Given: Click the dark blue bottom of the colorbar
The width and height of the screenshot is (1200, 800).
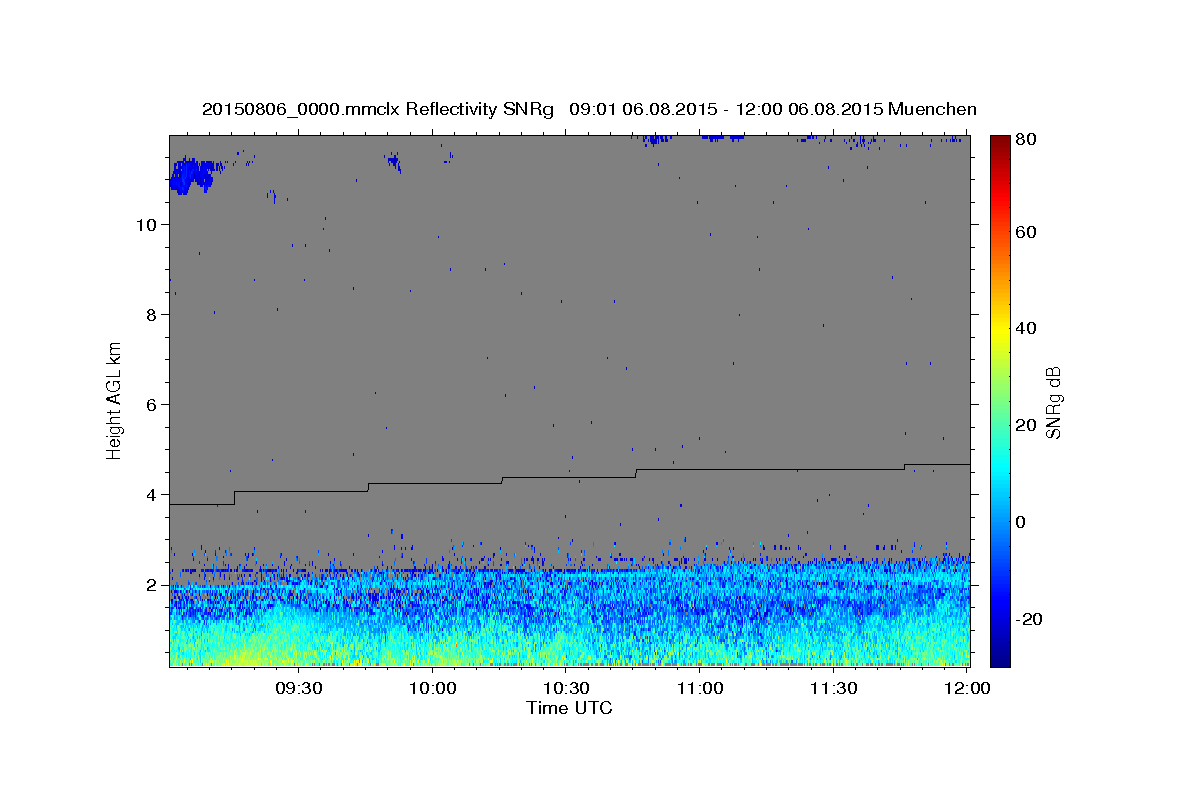Looking at the screenshot, I should click(x=999, y=657).
